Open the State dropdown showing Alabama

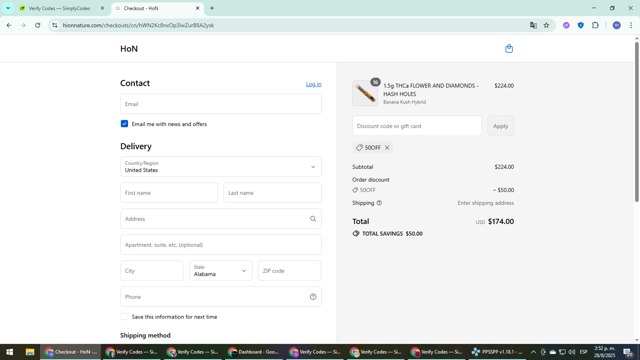[221, 271]
